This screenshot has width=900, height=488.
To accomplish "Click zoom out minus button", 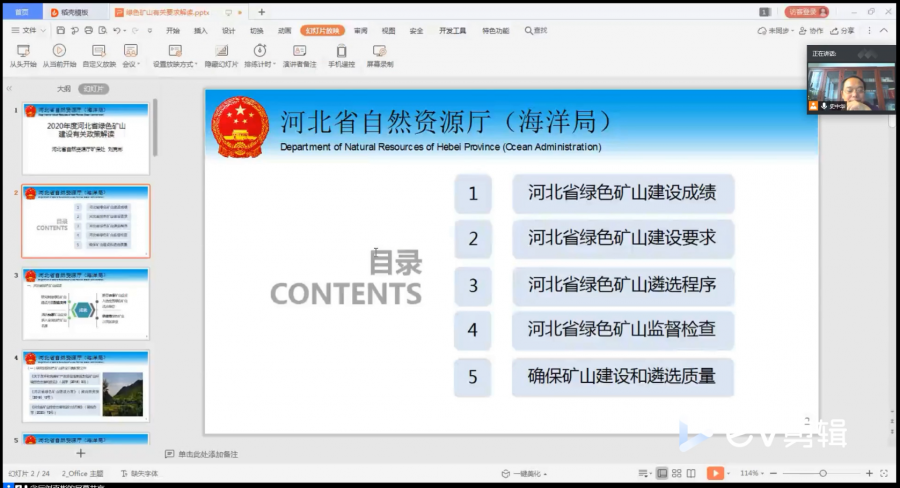I will point(773,474).
